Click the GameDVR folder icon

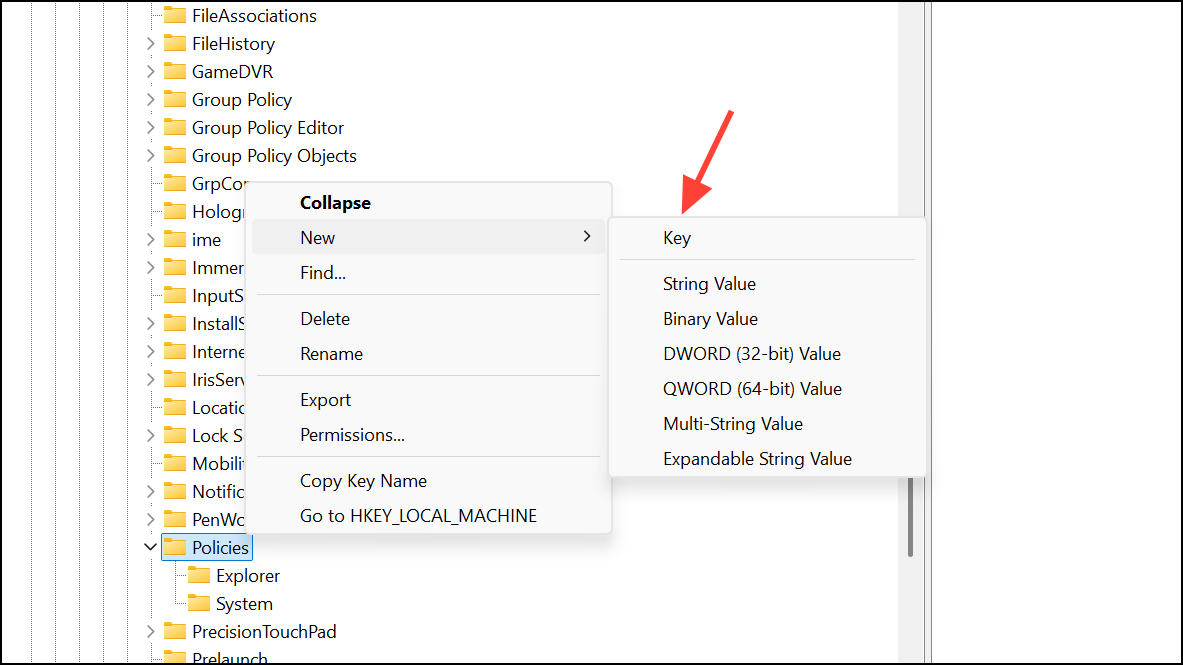[x=175, y=71]
